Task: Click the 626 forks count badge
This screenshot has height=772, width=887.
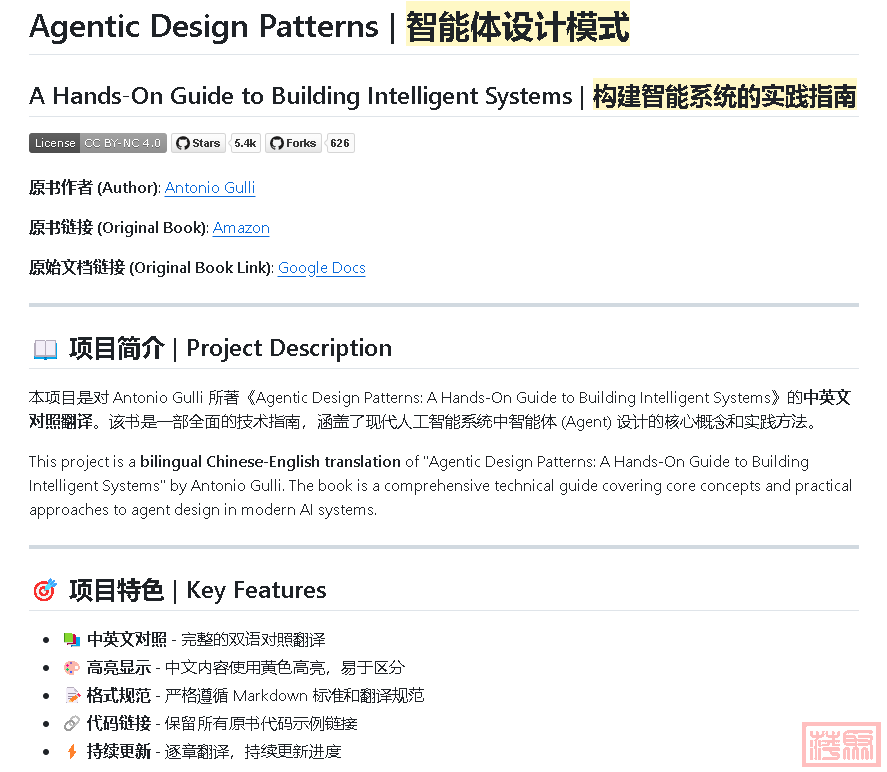Action: click(340, 143)
